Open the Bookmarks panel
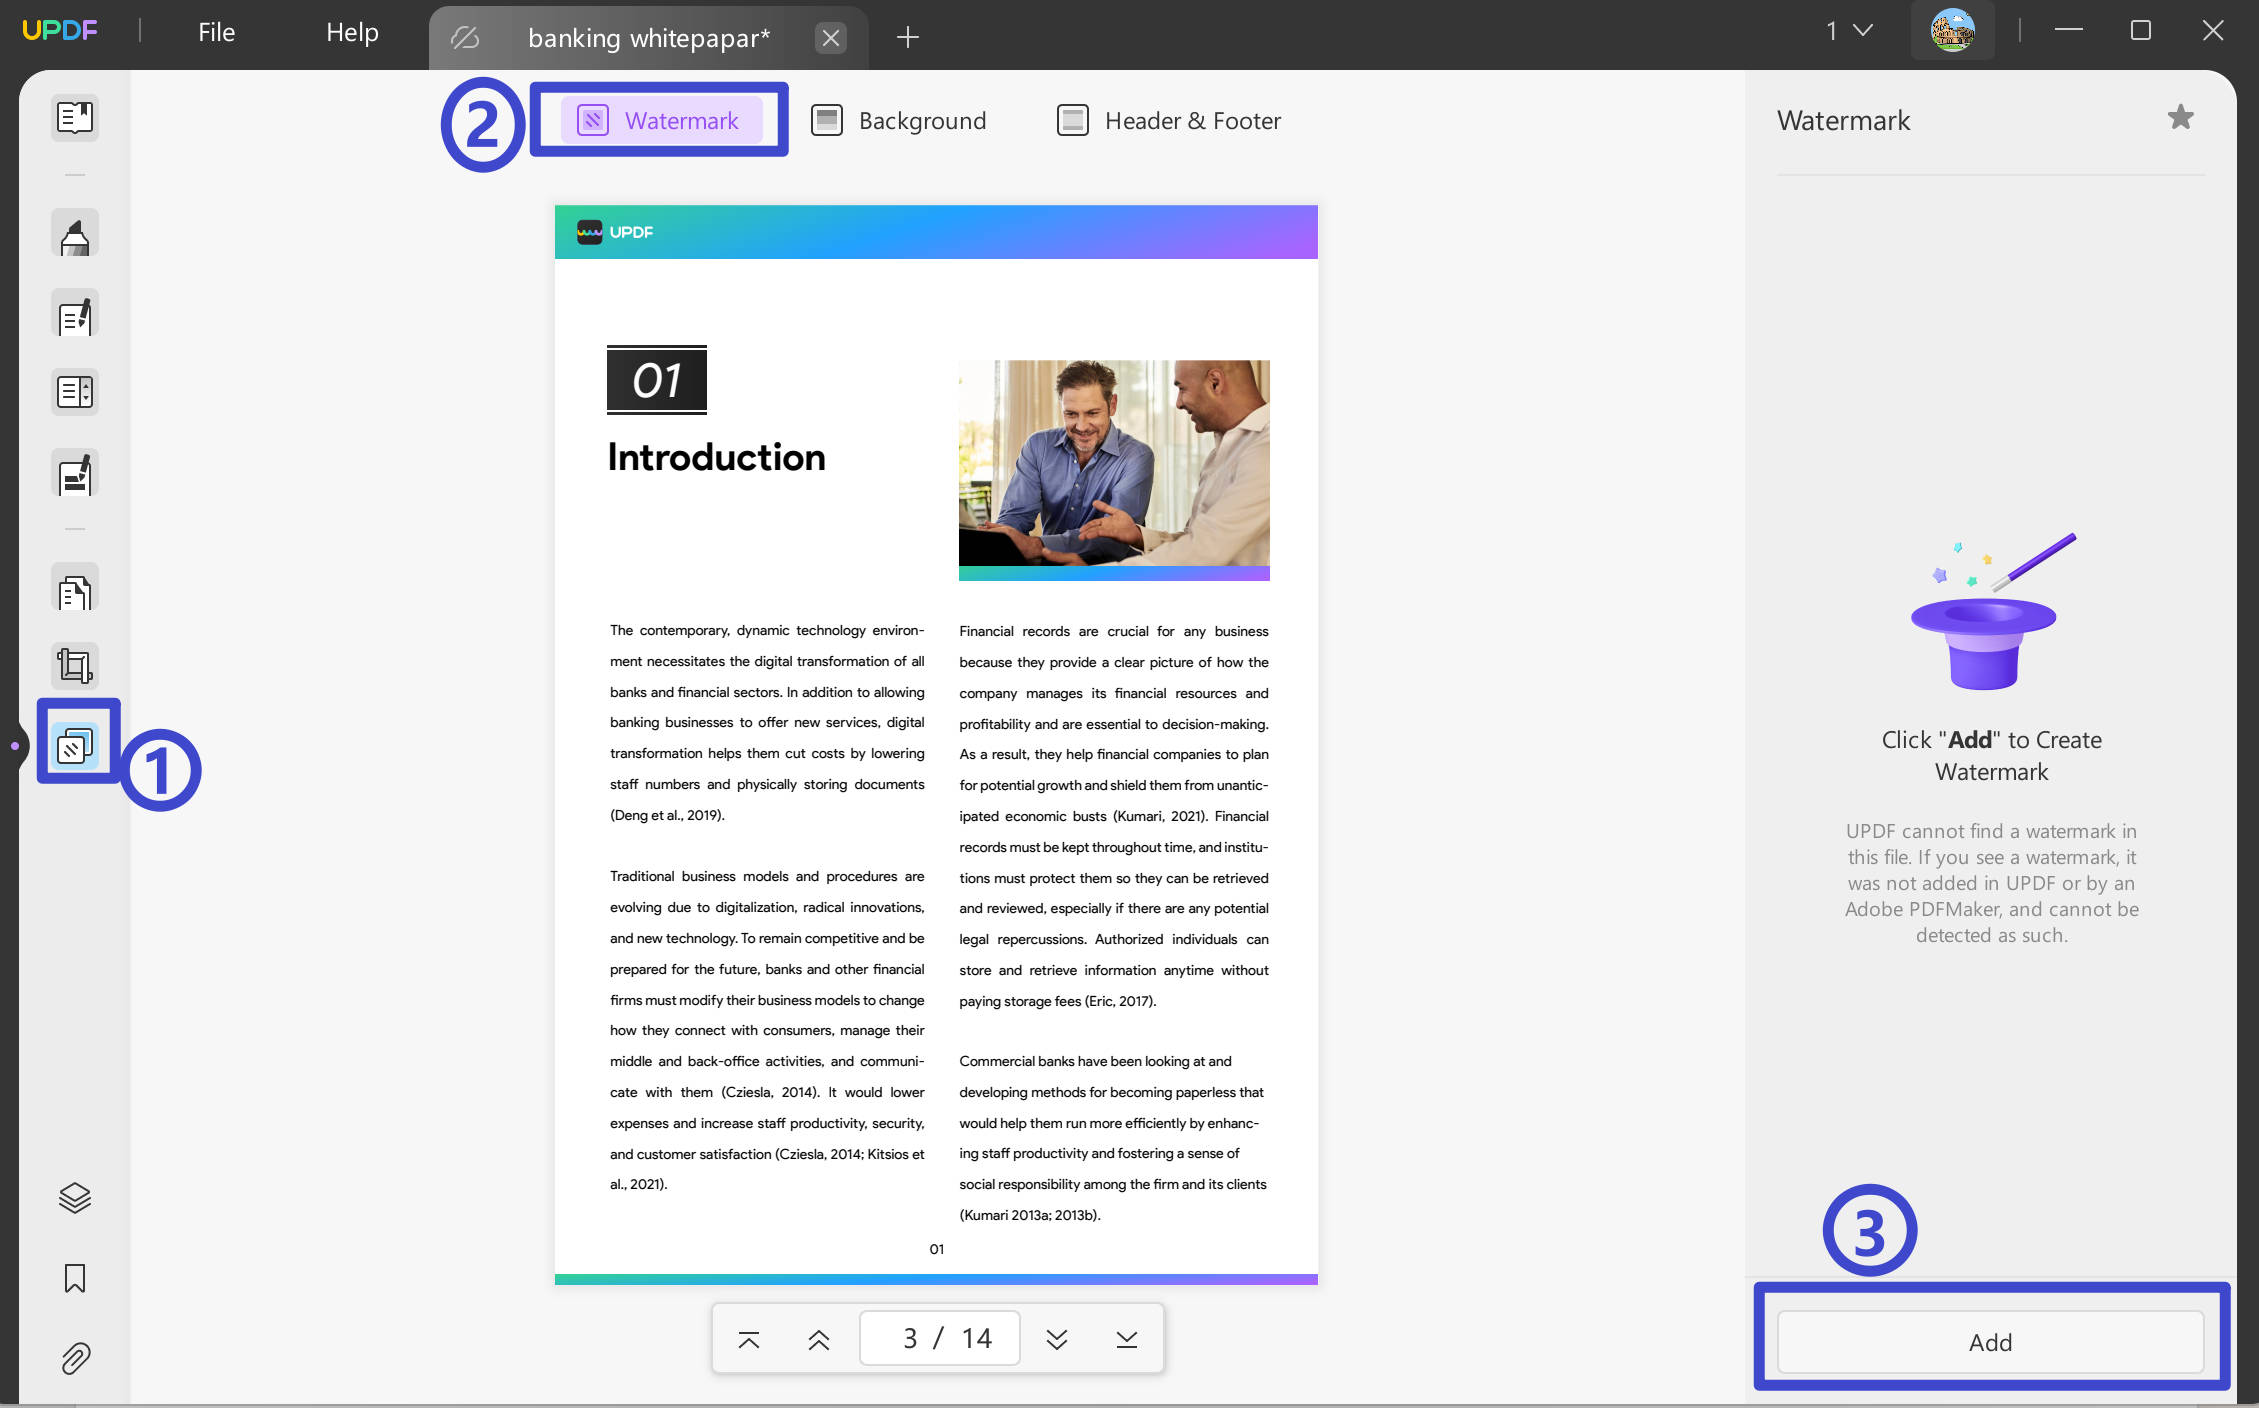Viewport: 2259px width, 1408px height. (75, 1278)
